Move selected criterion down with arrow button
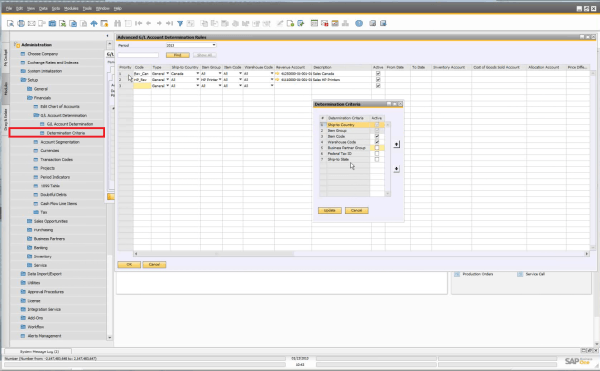Viewport: 600px width, 371px height. pyautogui.click(x=397, y=169)
